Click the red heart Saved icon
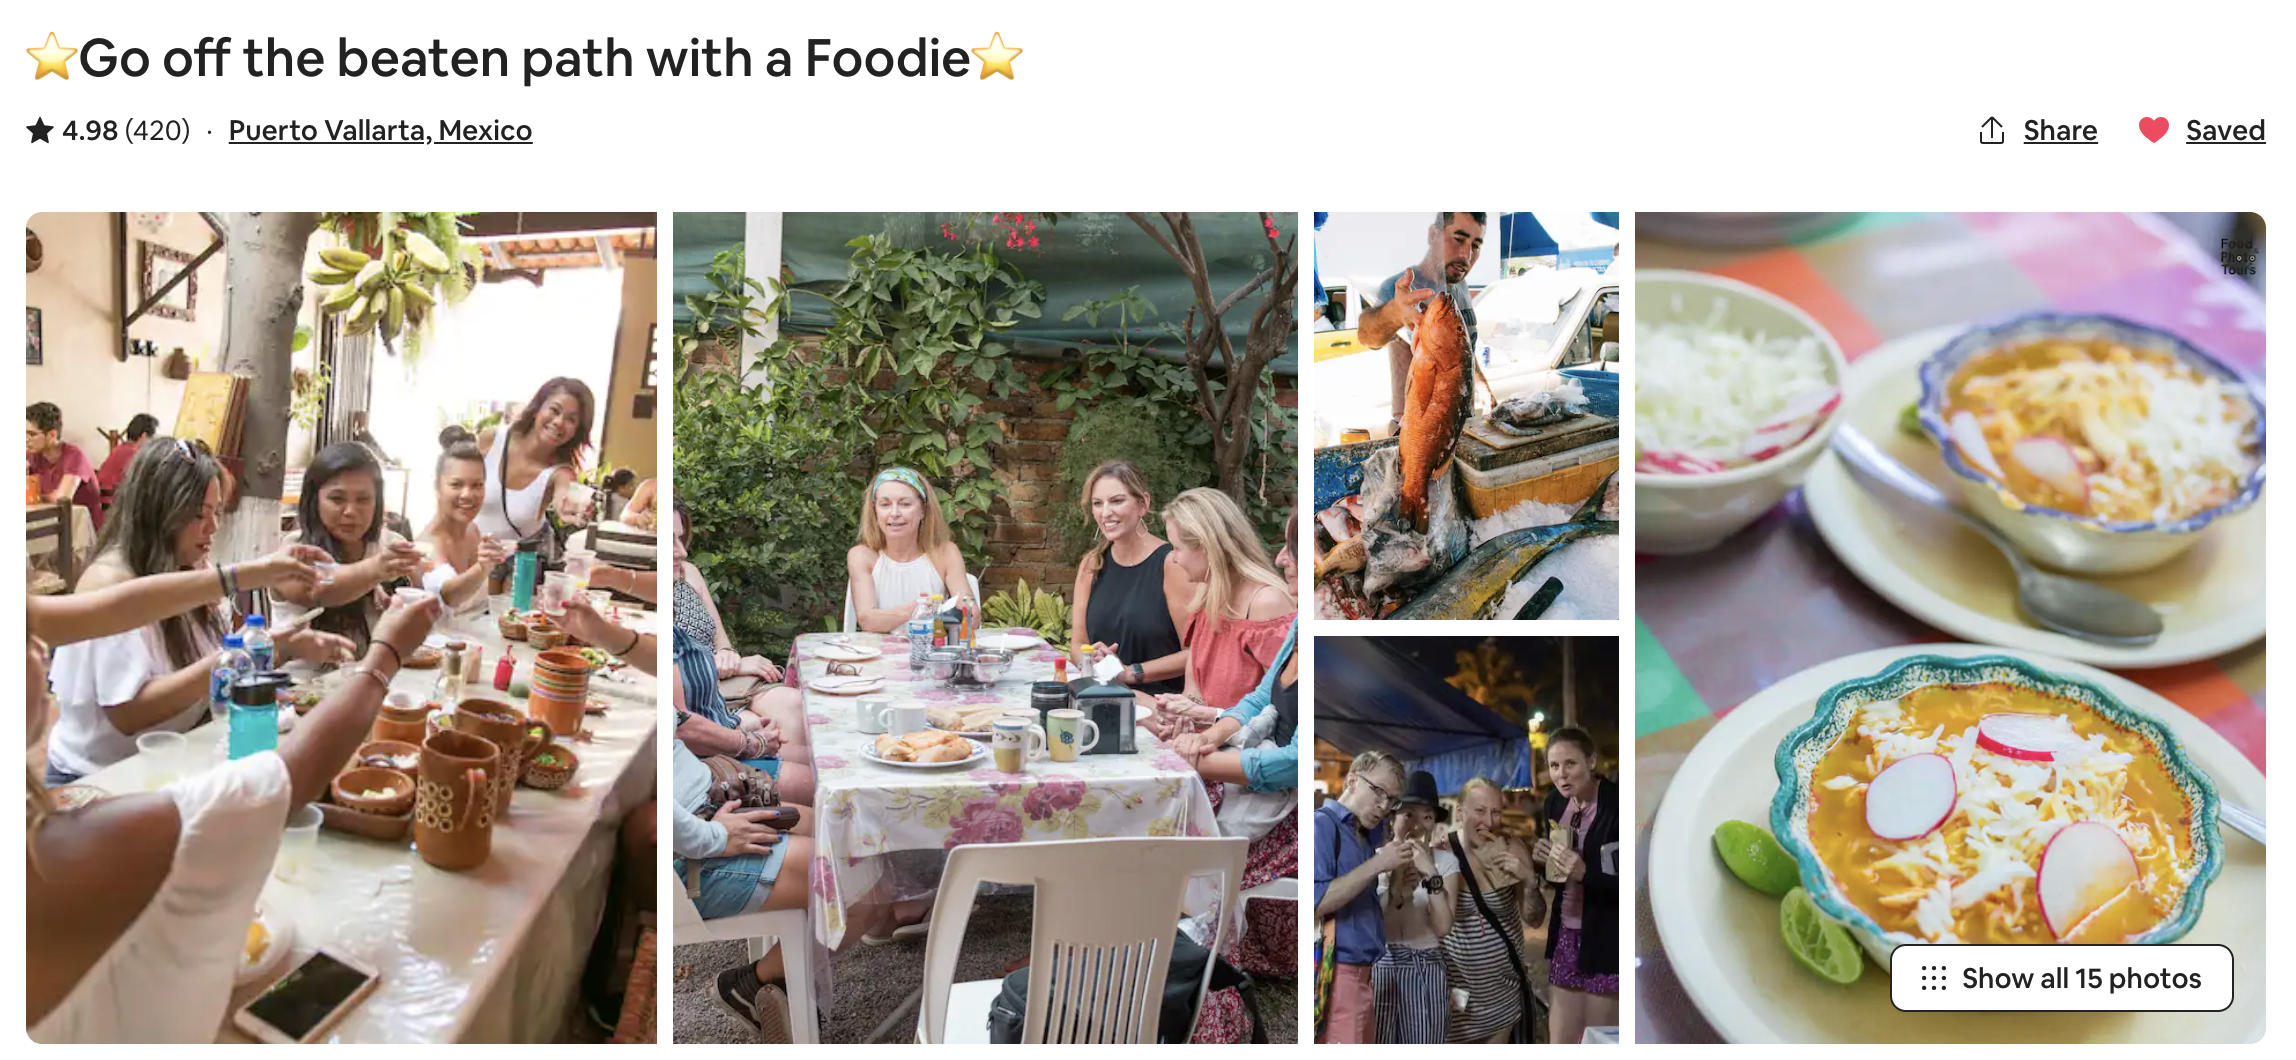The height and width of the screenshot is (1060, 2296). tap(2153, 130)
